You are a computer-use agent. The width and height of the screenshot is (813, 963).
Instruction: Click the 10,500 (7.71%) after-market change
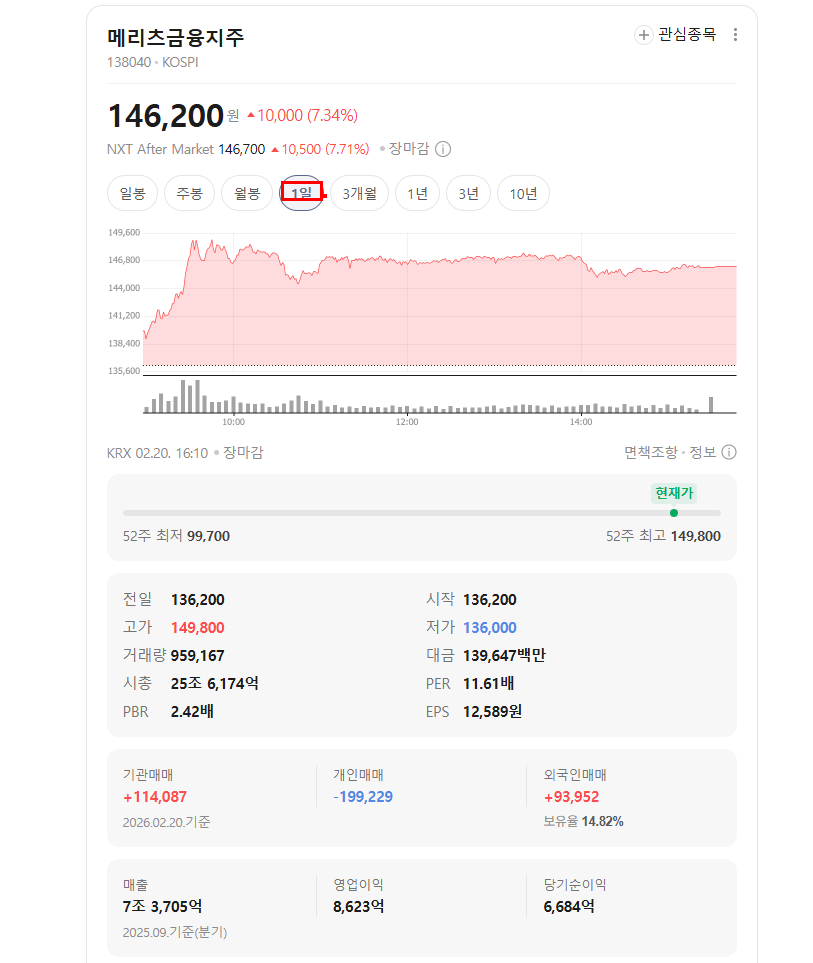[x=320, y=149]
